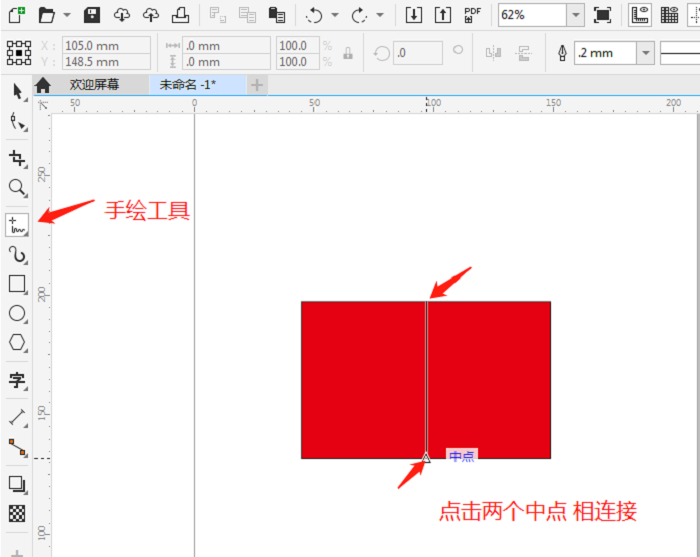Select the Ellipse tool

pyautogui.click(x=17, y=313)
